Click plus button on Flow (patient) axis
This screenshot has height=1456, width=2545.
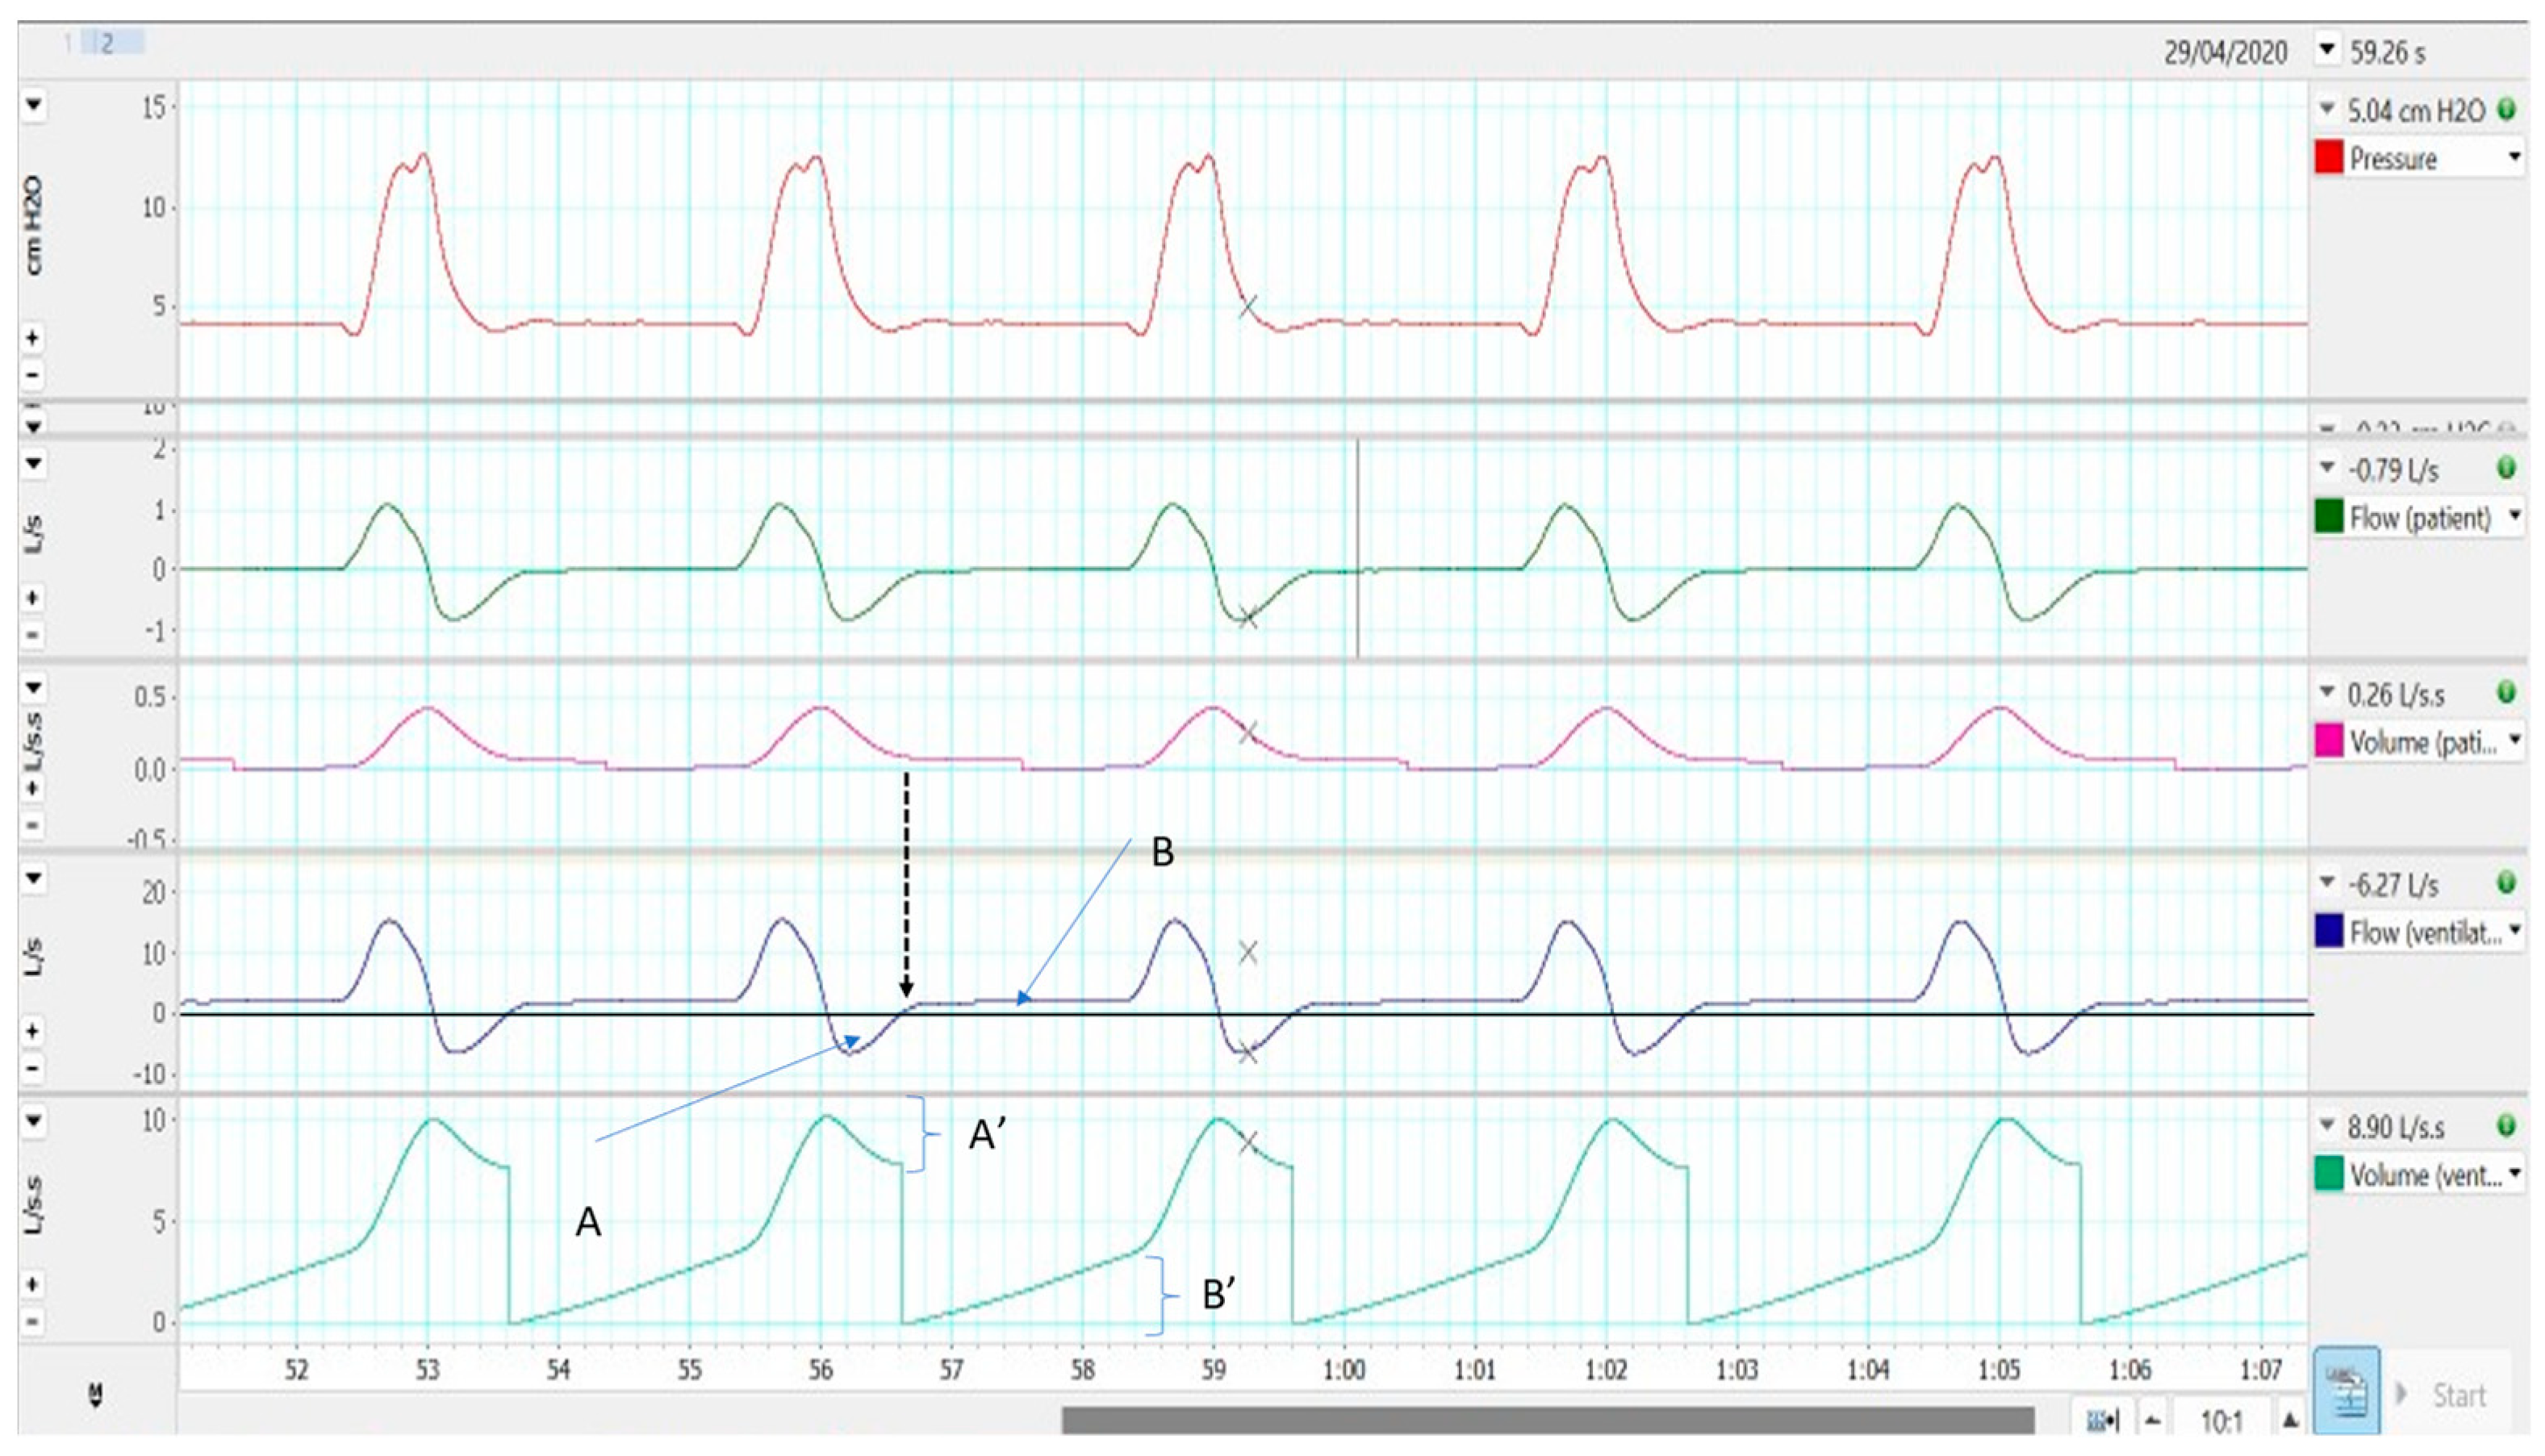[32, 598]
